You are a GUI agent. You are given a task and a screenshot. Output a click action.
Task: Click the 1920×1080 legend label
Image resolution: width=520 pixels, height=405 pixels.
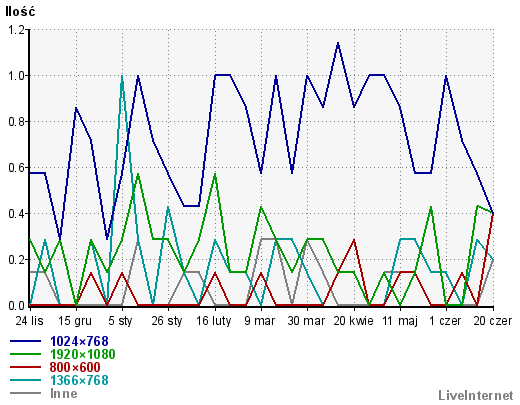click(83, 354)
